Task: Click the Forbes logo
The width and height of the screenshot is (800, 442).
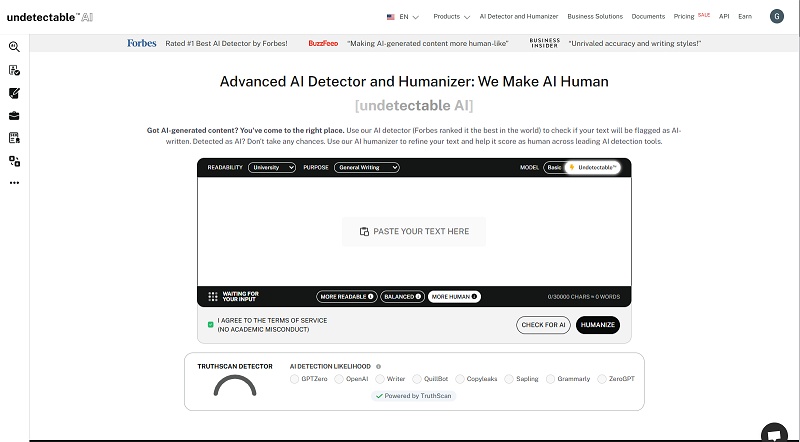Action: pyautogui.click(x=142, y=43)
